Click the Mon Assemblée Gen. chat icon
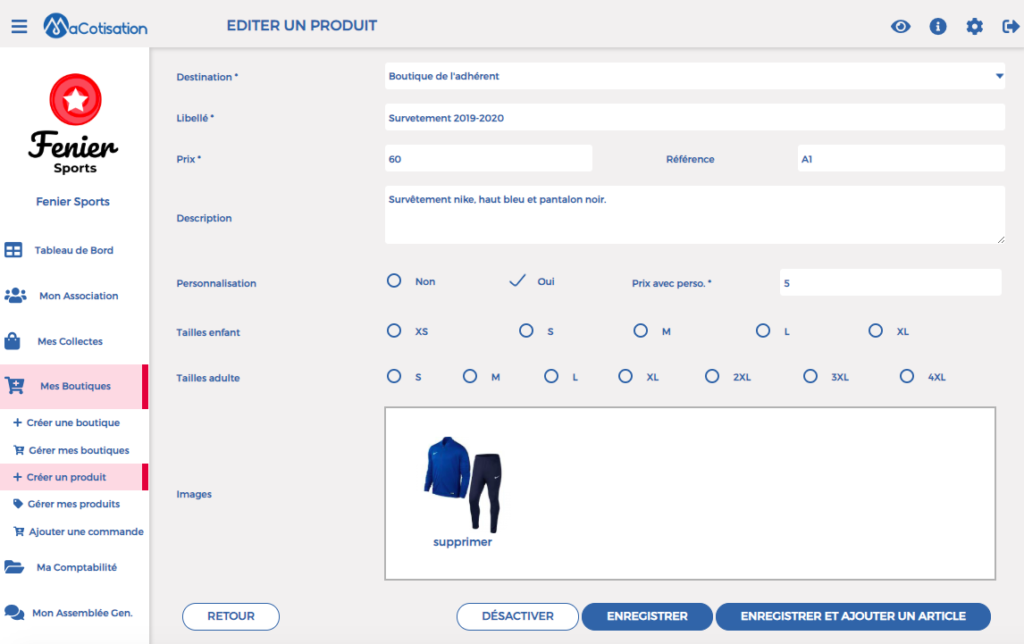 click(14, 613)
